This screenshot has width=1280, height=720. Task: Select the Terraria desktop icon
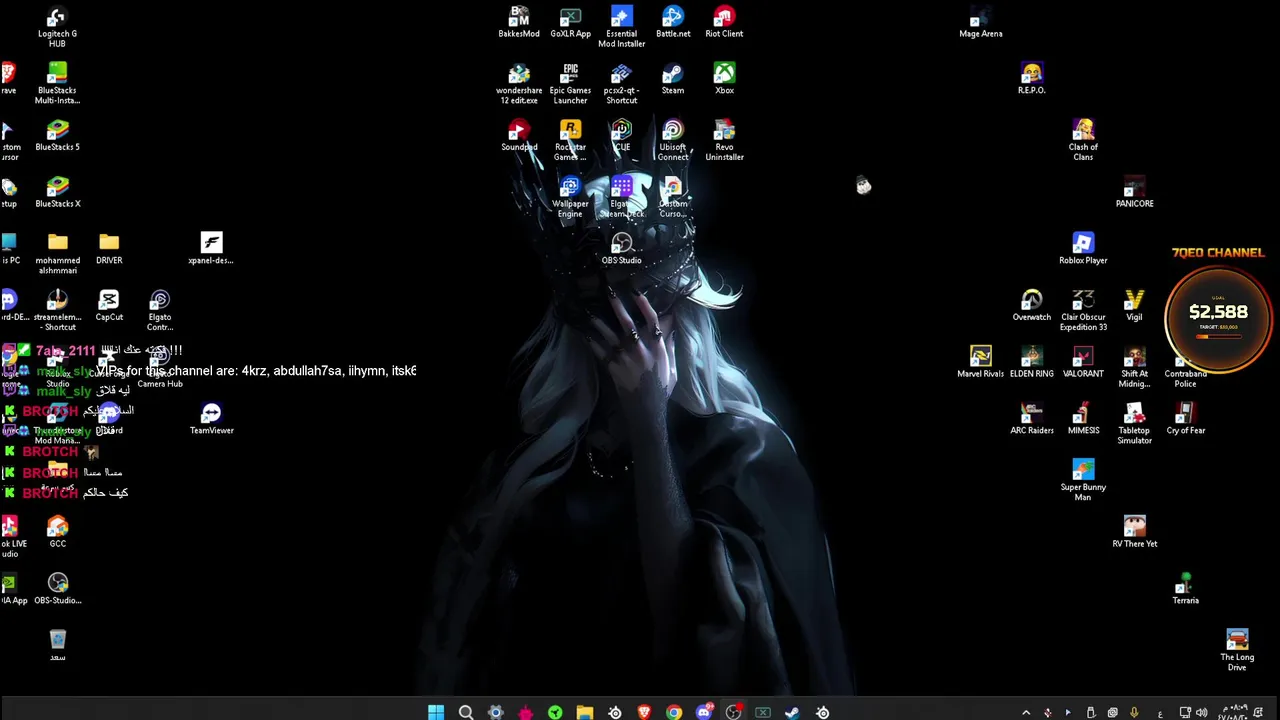tap(1185, 589)
